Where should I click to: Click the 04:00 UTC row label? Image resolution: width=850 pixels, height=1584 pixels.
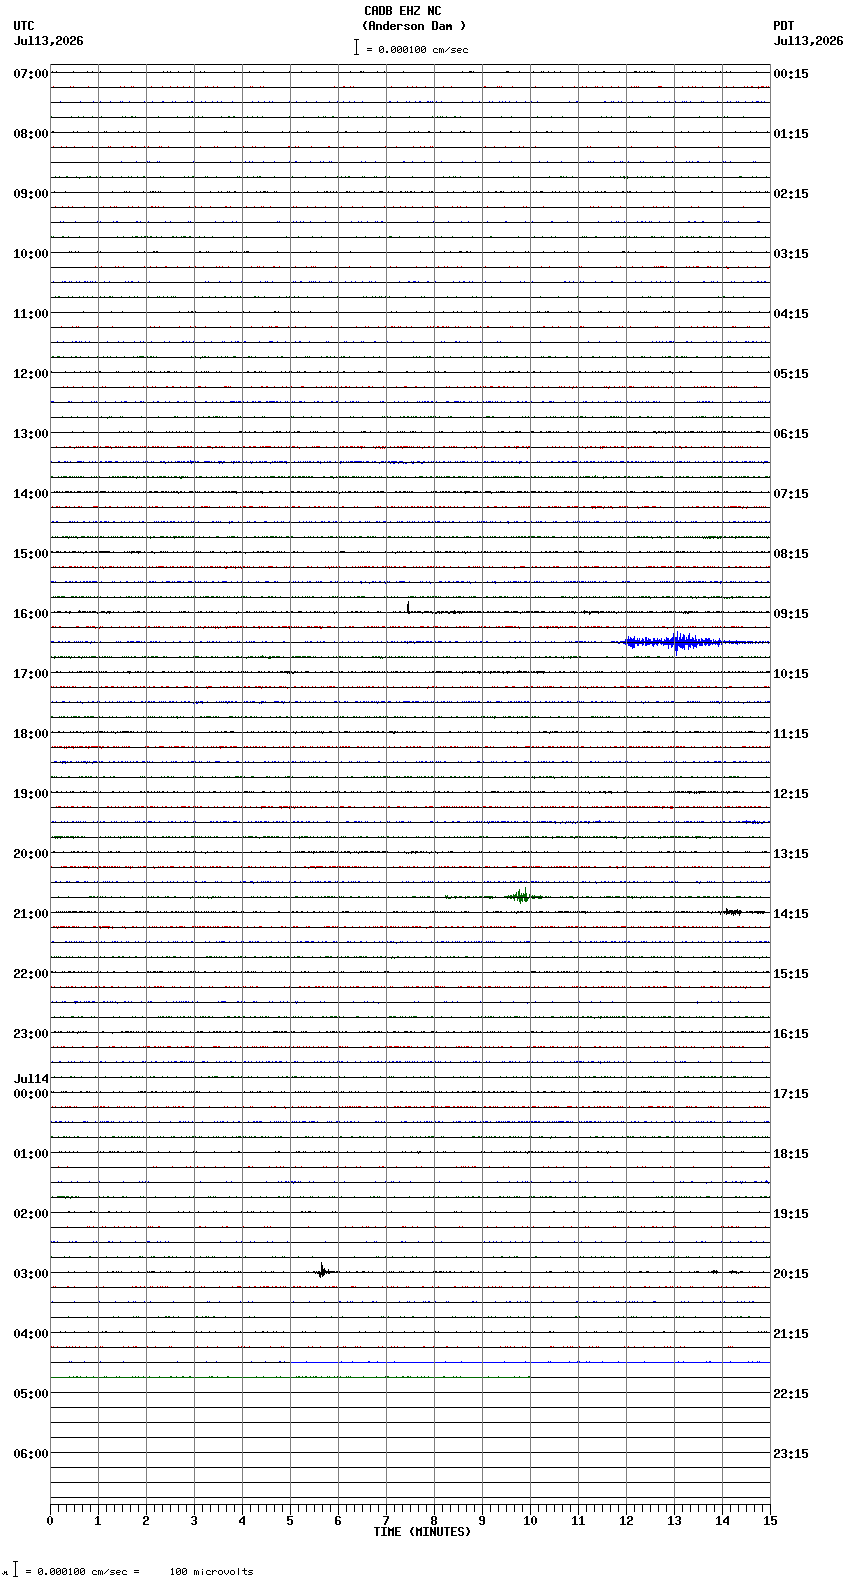[30, 1334]
